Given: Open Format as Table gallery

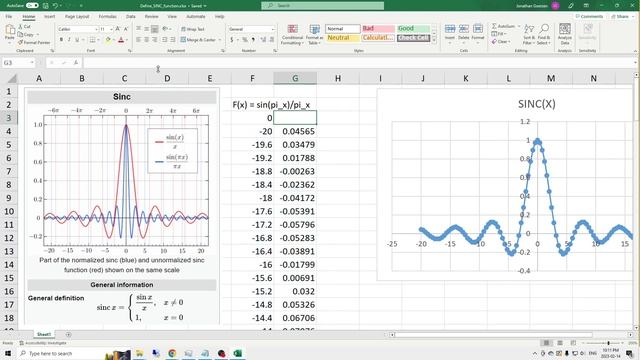Looking at the screenshot, I should [315, 35].
